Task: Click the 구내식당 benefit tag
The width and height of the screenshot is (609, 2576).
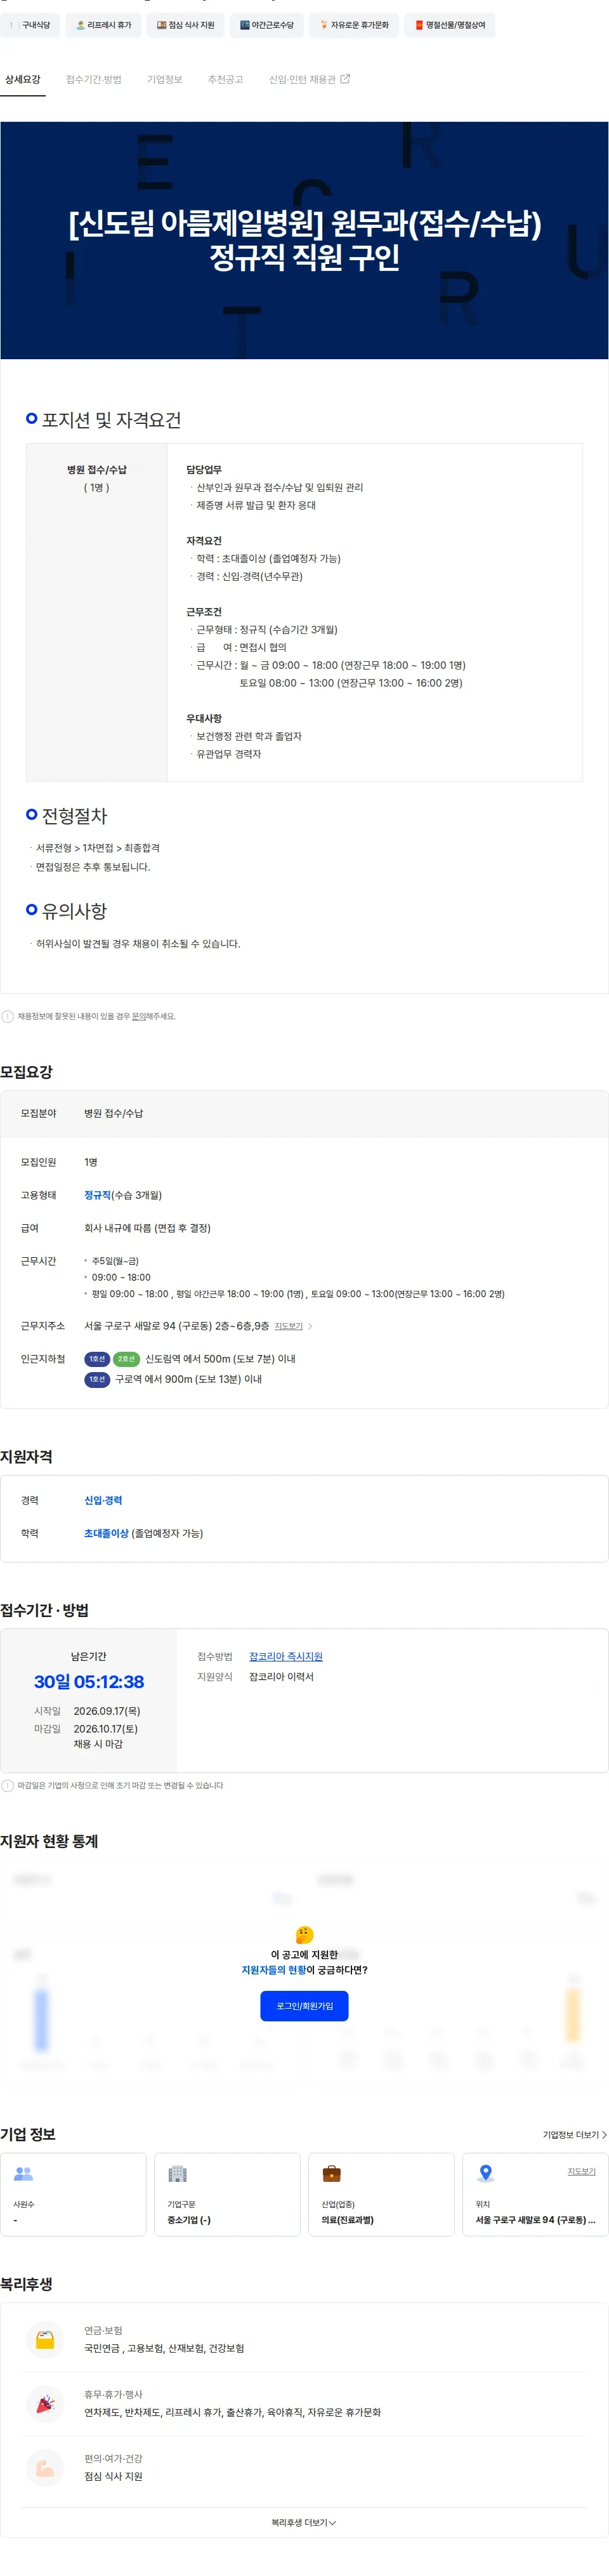Action: [29, 25]
